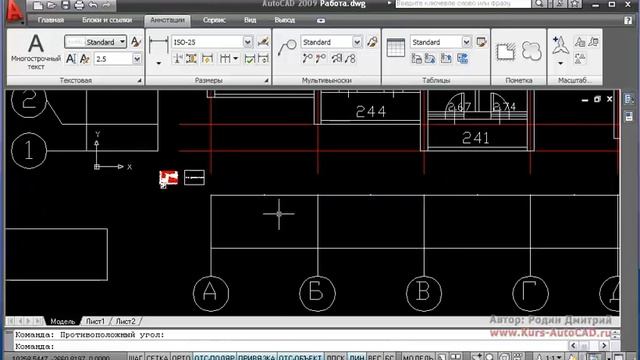This screenshot has height=360, width=640.
Task: Toggle СЕТКА grid display
Action: [x=157, y=358]
